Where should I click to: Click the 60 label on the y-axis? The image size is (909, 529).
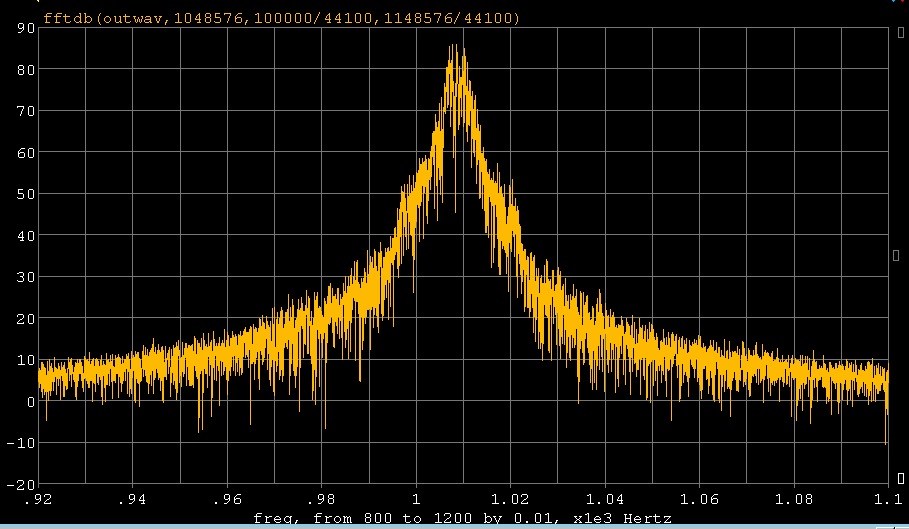26,152
